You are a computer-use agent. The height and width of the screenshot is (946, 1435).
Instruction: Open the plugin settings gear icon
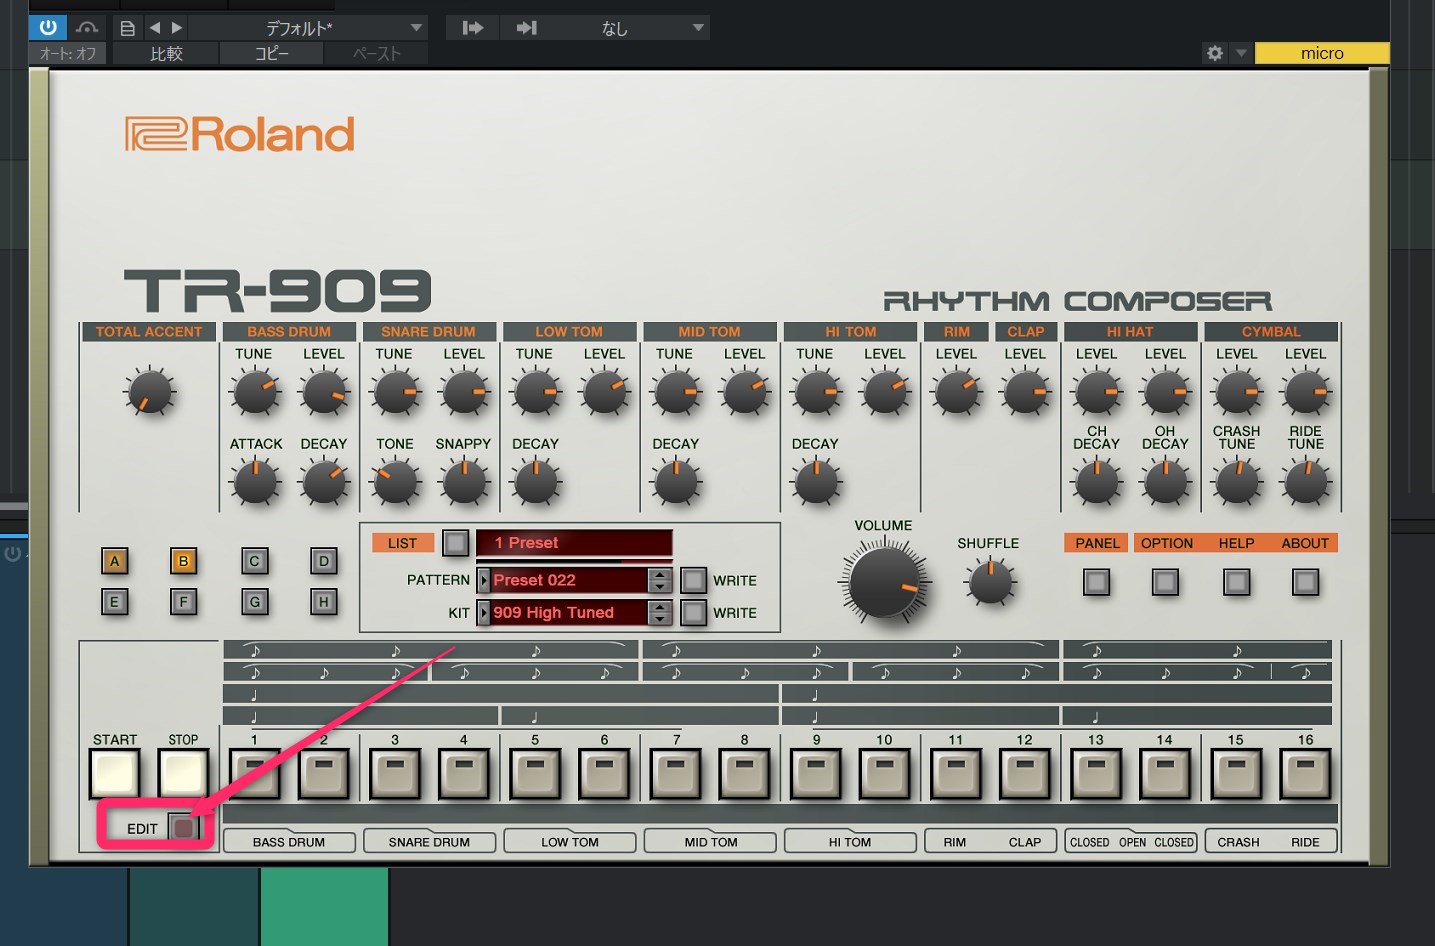tap(1214, 53)
